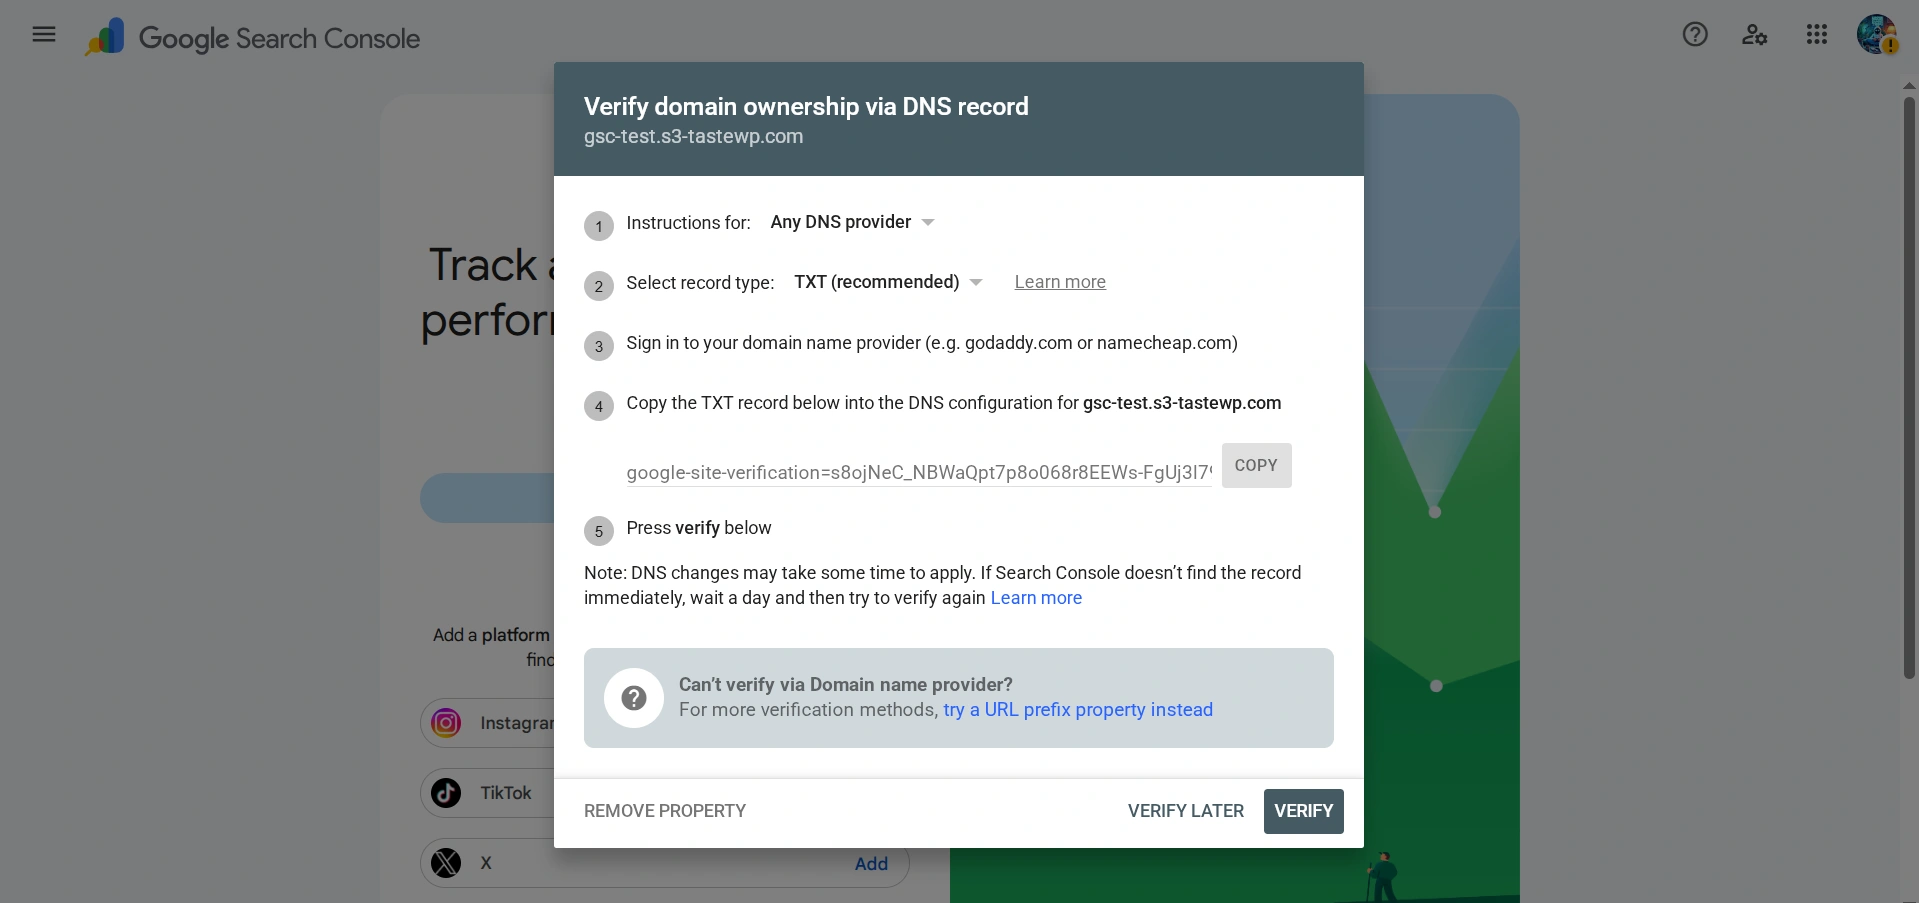
Task: Choose VERIFY LATER
Action: pos(1186,811)
